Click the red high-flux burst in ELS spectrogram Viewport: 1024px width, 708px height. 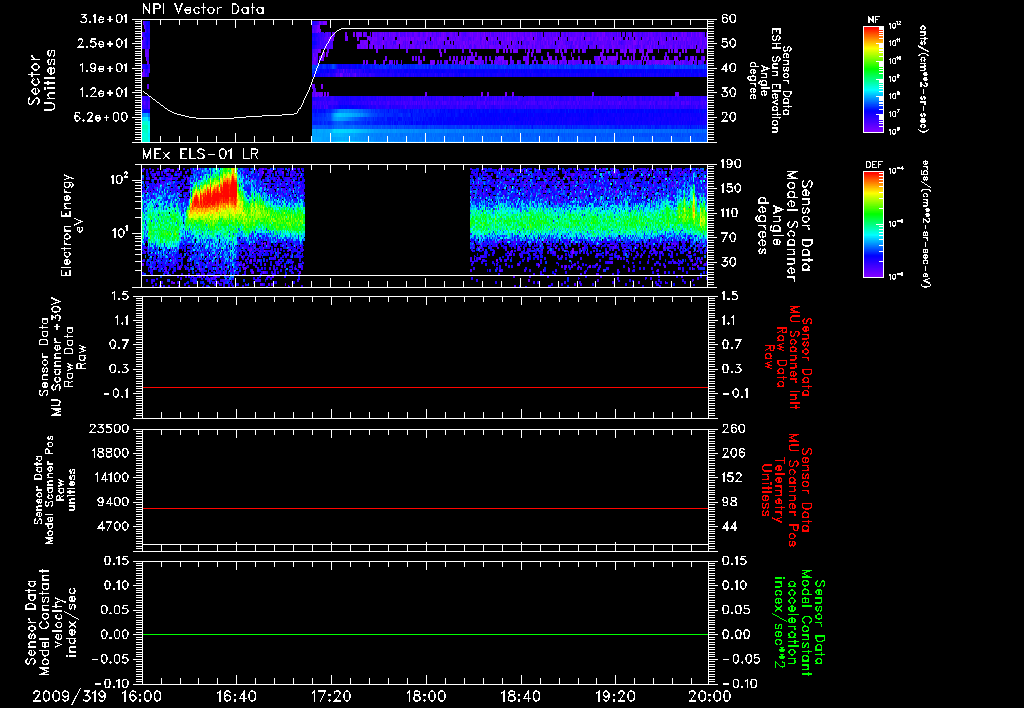(x=214, y=191)
